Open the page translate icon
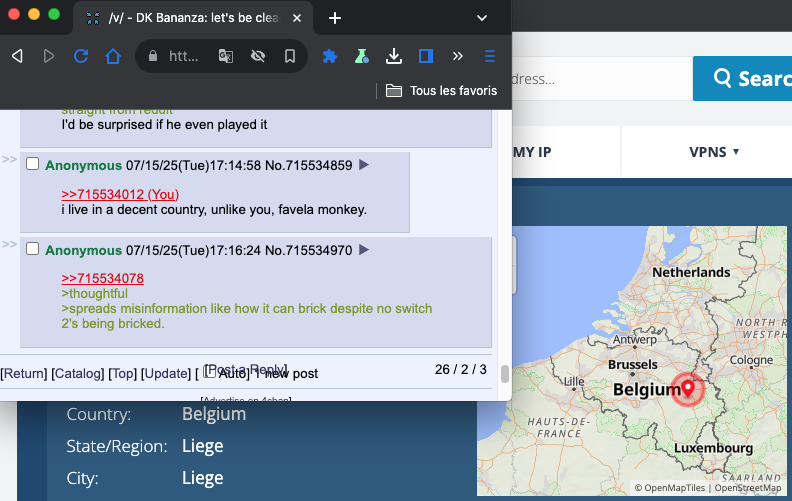Image resolution: width=792 pixels, height=501 pixels. point(226,56)
